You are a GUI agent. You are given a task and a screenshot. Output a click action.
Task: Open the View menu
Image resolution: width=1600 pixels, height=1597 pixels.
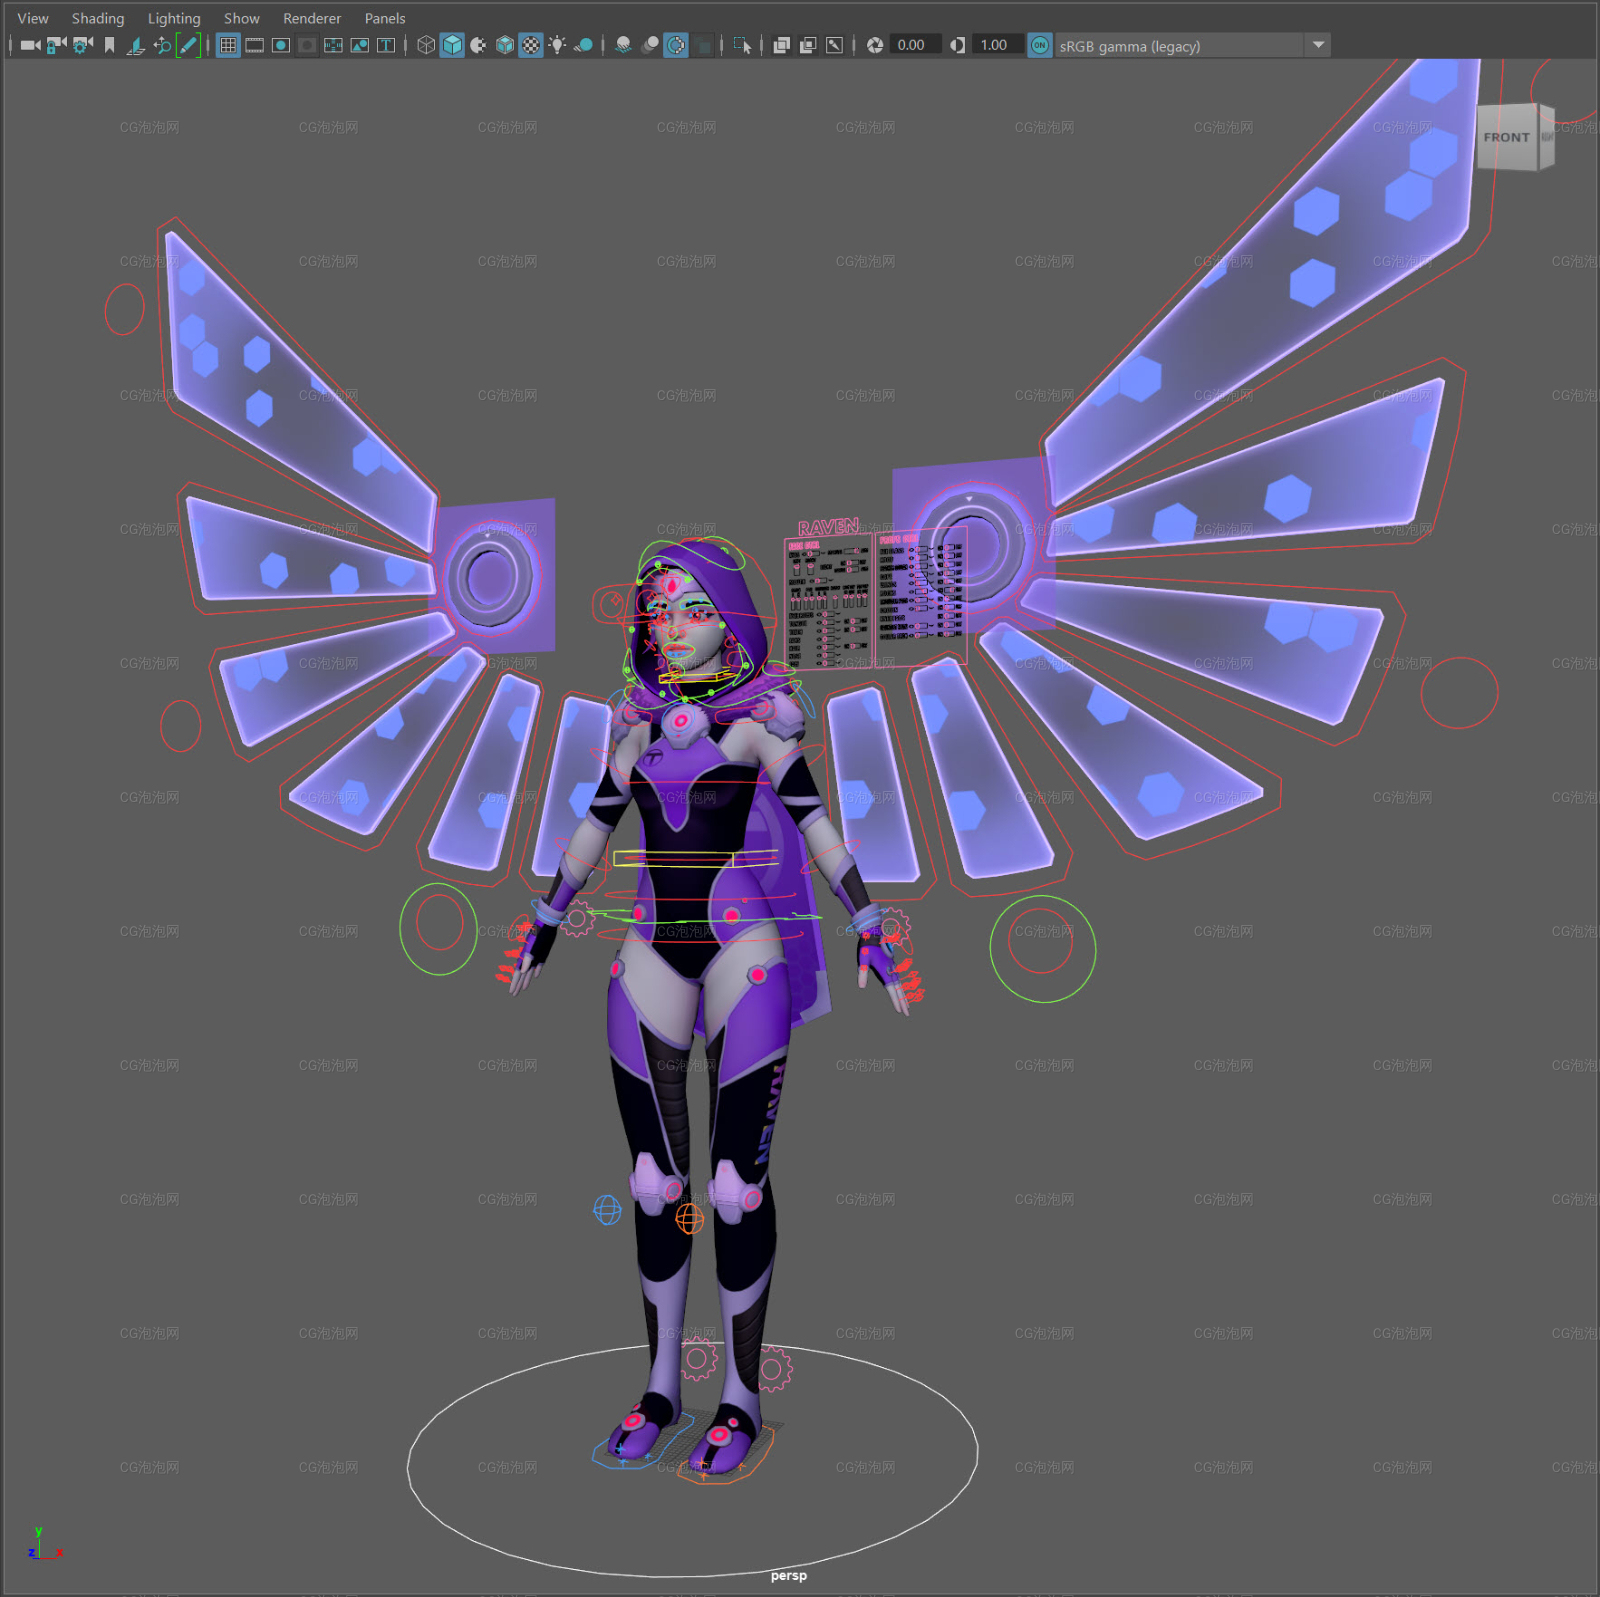(33, 18)
